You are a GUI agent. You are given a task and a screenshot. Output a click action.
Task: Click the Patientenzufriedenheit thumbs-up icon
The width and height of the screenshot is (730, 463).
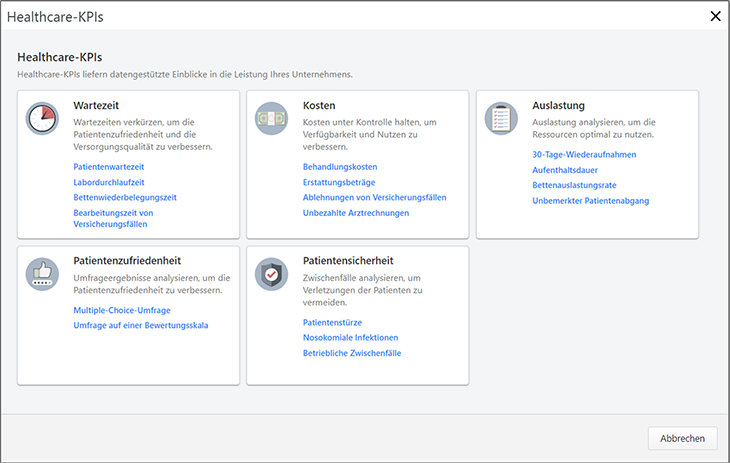coord(42,274)
